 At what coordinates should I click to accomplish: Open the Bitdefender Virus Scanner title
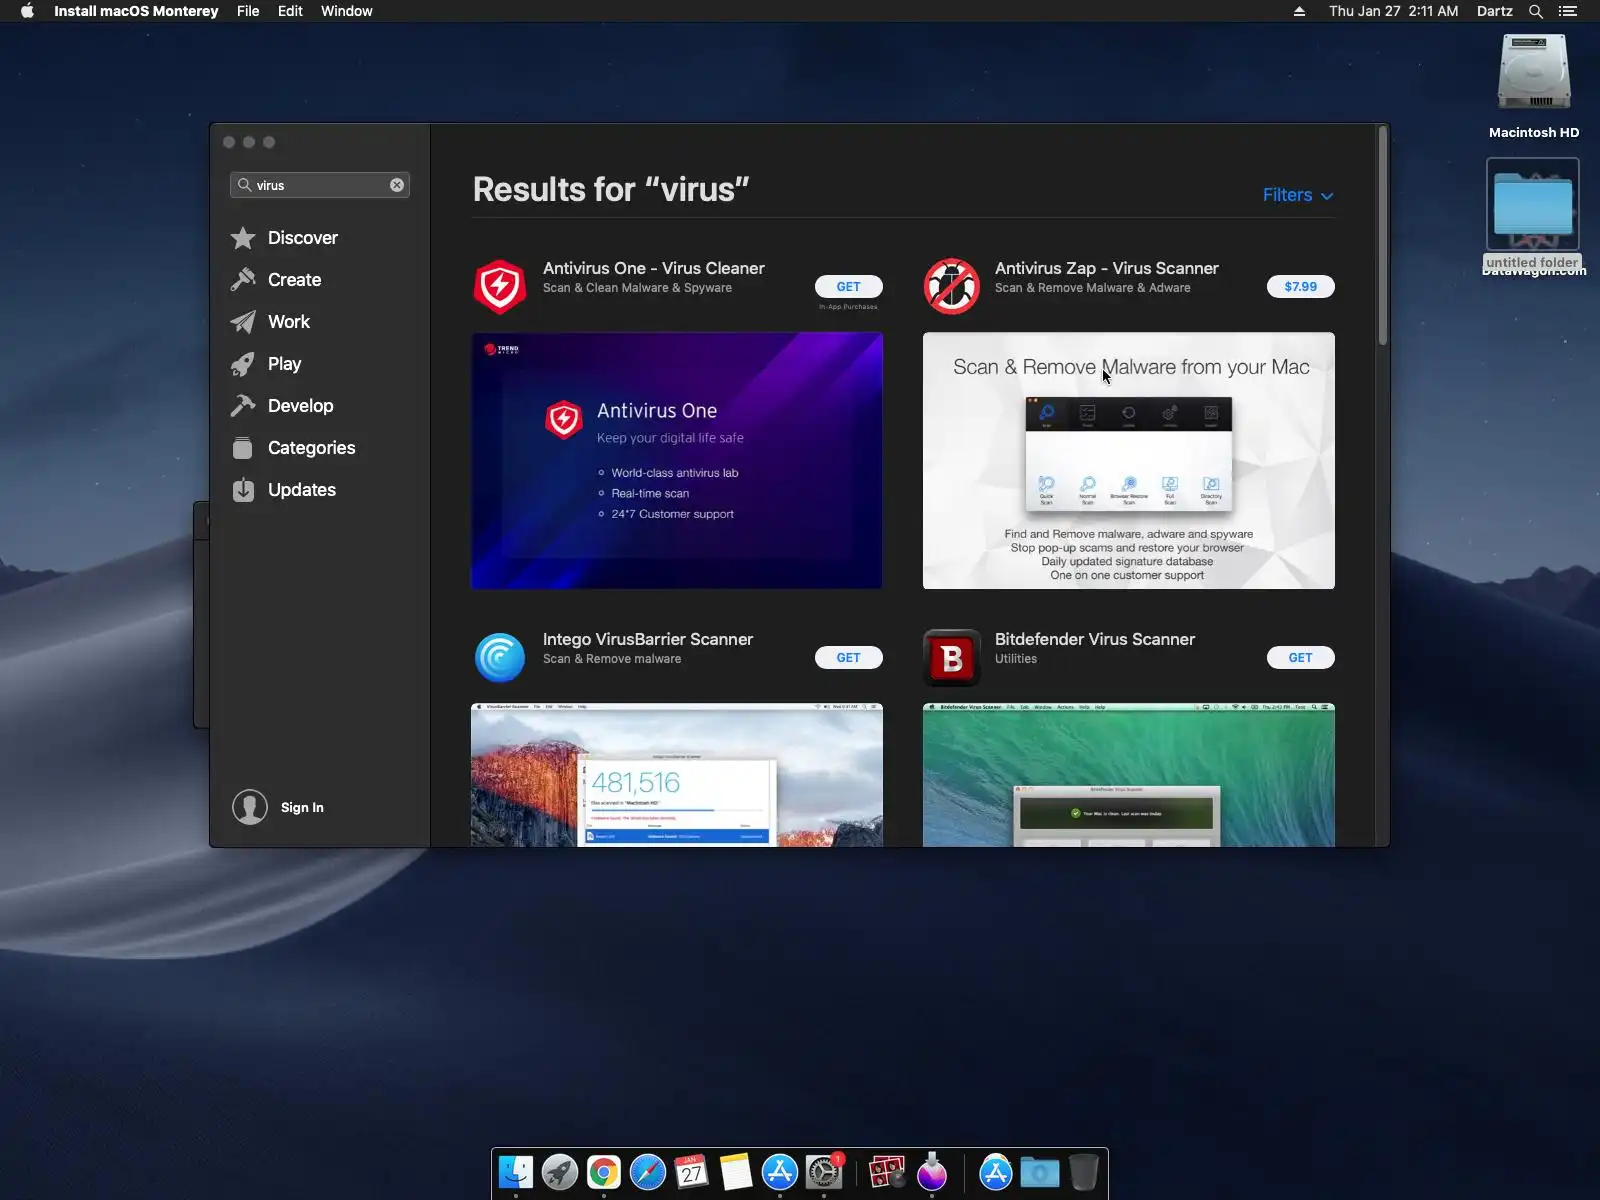click(x=1095, y=639)
